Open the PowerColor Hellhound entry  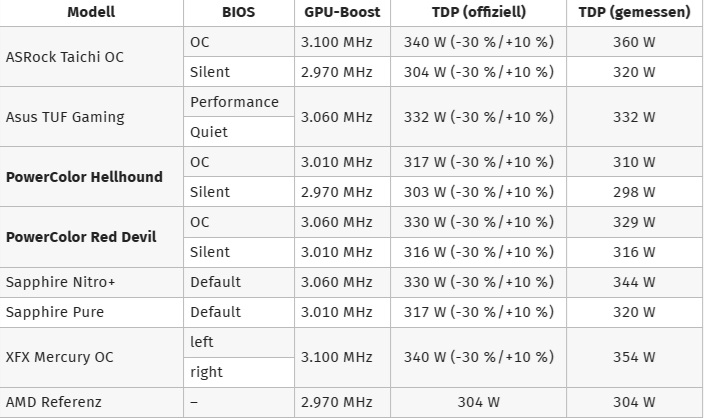[x=84, y=177]
